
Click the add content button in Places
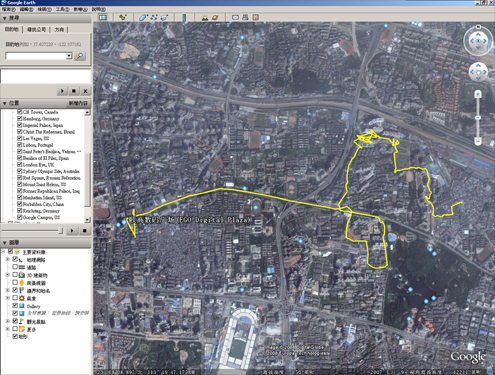78,103
